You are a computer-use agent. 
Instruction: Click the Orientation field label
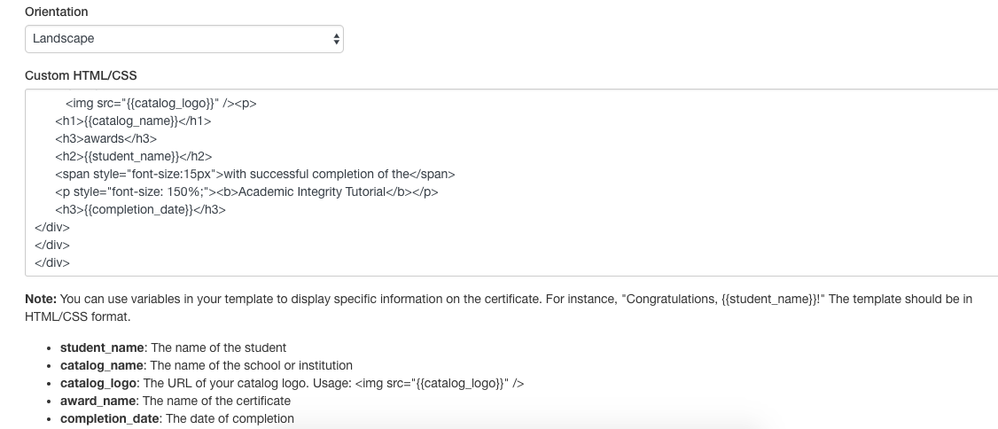coord(55,12)
